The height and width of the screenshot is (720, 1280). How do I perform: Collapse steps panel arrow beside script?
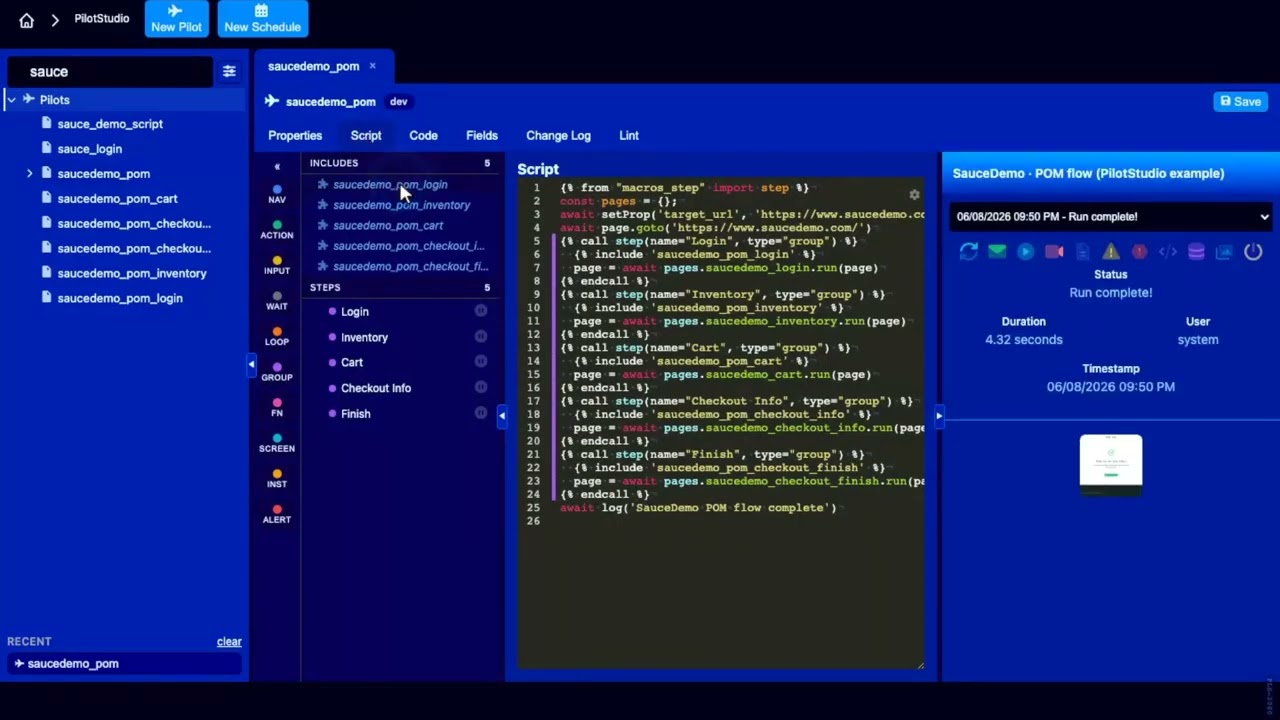502,415
